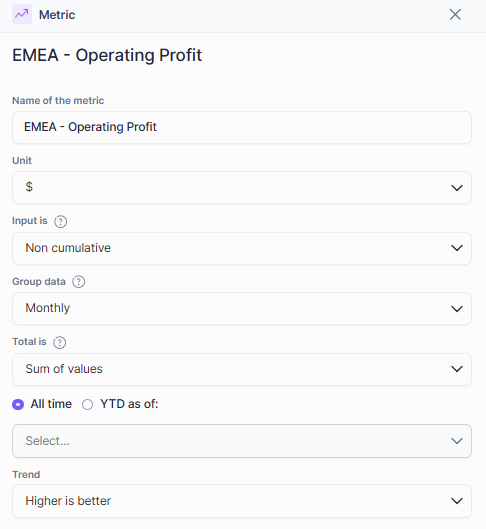Click the EMEA - Operating Profit heading
Screen dimensions: 486x529
[x=107, y=55]
